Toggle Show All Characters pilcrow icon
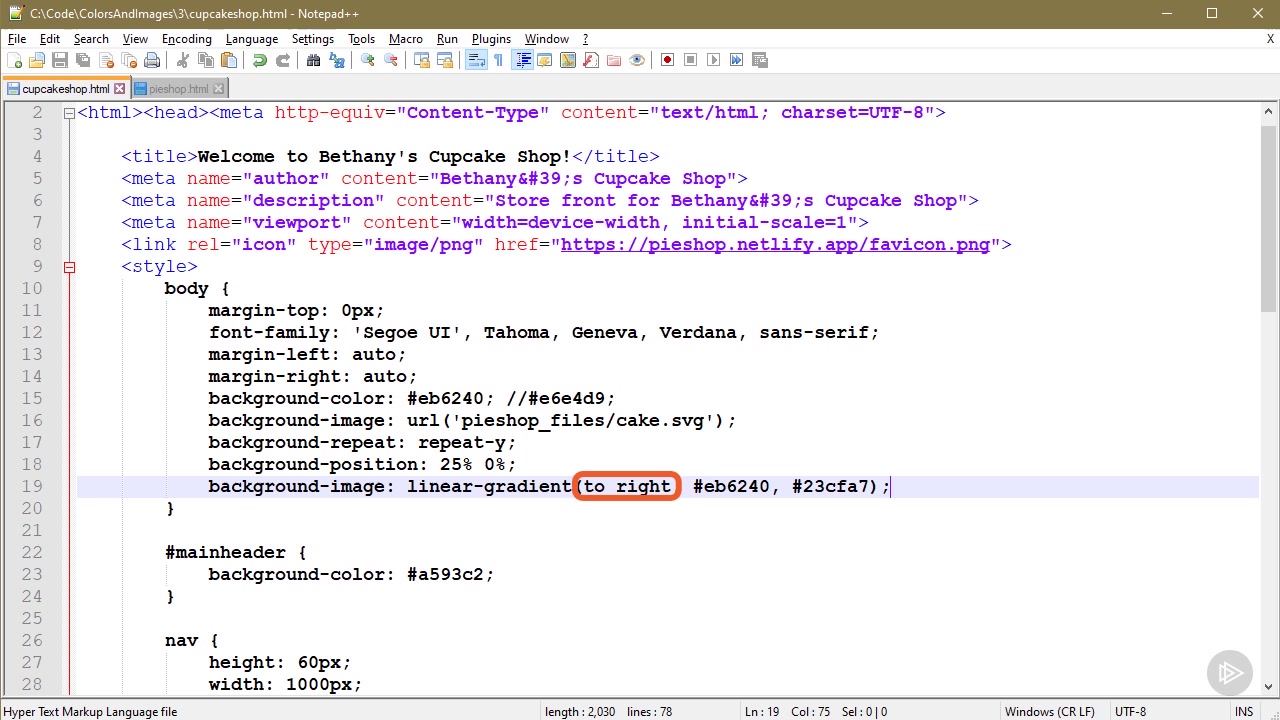Screen dimensions: 1280x720 [x=498, y=60]
